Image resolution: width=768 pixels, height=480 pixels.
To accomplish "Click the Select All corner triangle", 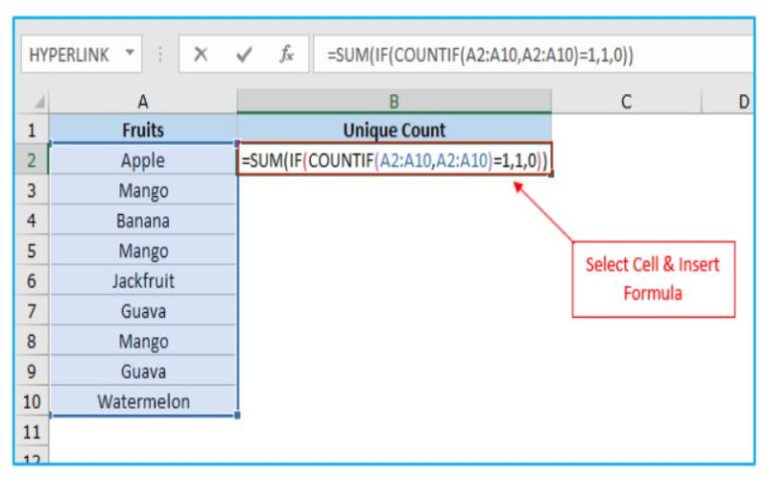I will [x=39, y=102].
